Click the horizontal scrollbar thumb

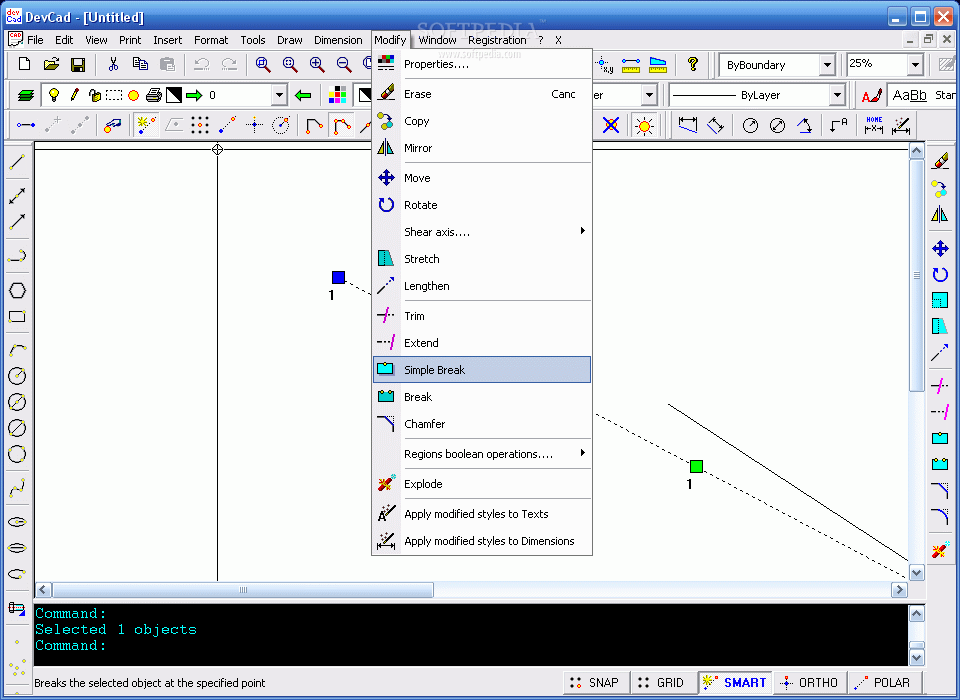click(x=243, y=590)
